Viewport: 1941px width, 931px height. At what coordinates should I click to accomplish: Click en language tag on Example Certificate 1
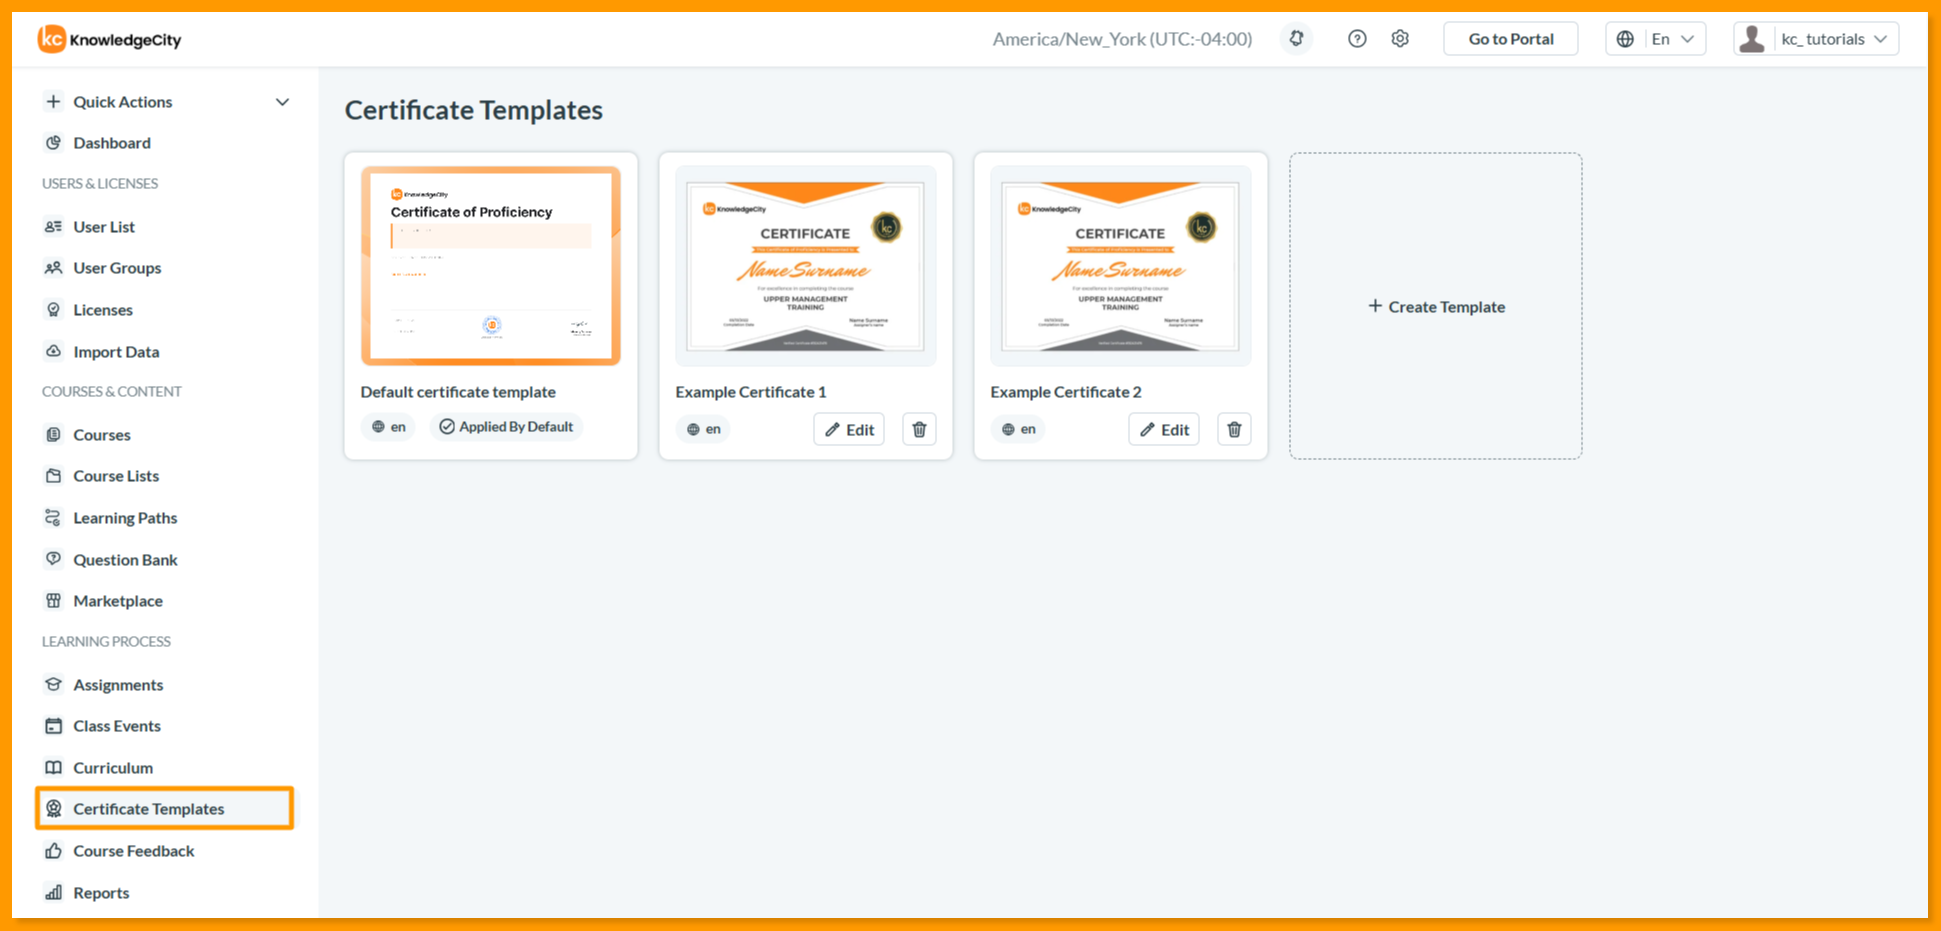point(703,429)
